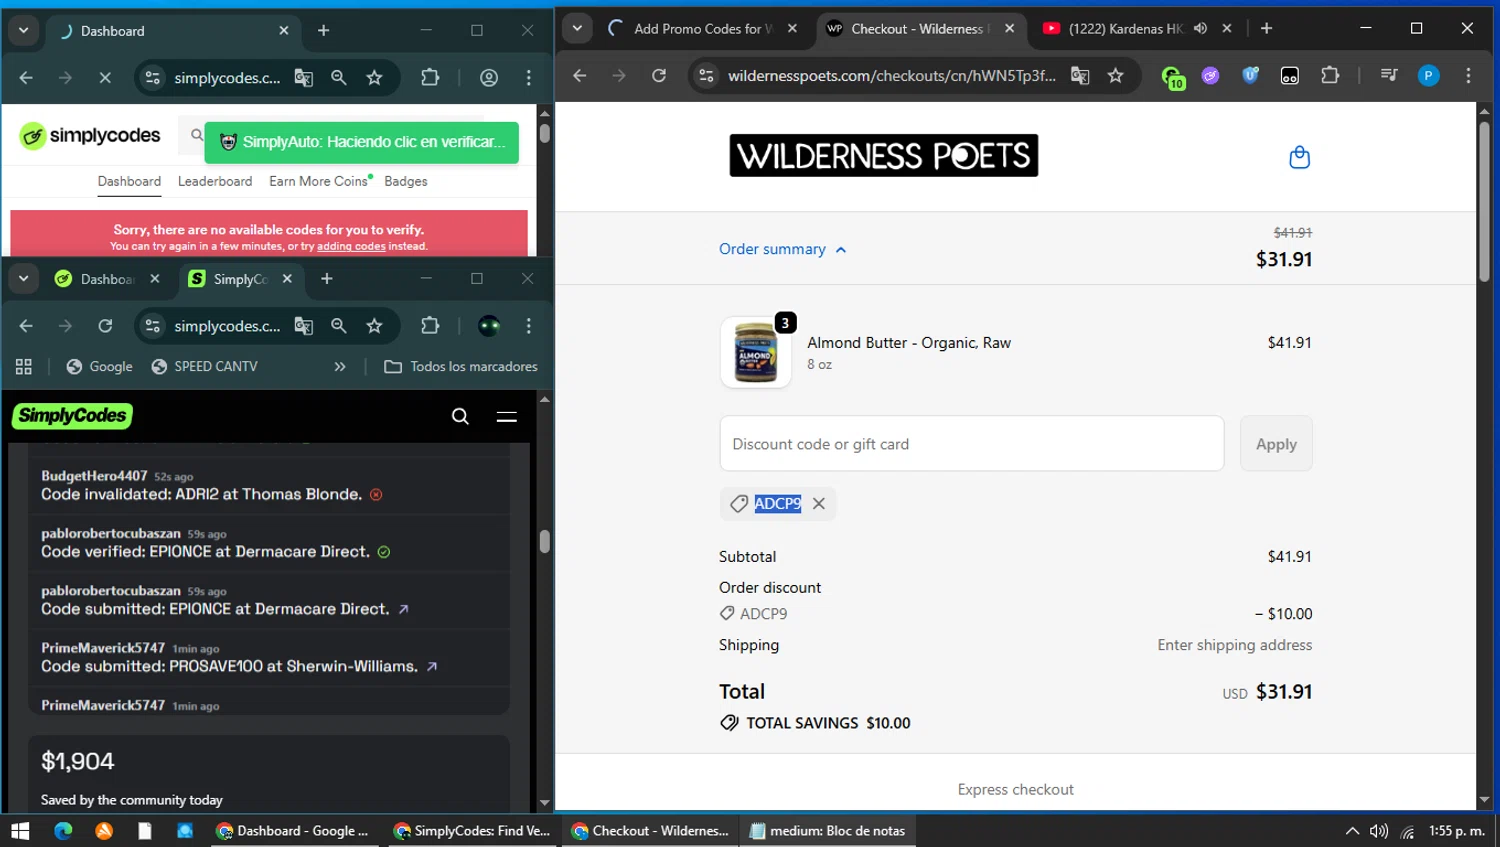Open the P profile avatar in Chrome

point(1429,76)
